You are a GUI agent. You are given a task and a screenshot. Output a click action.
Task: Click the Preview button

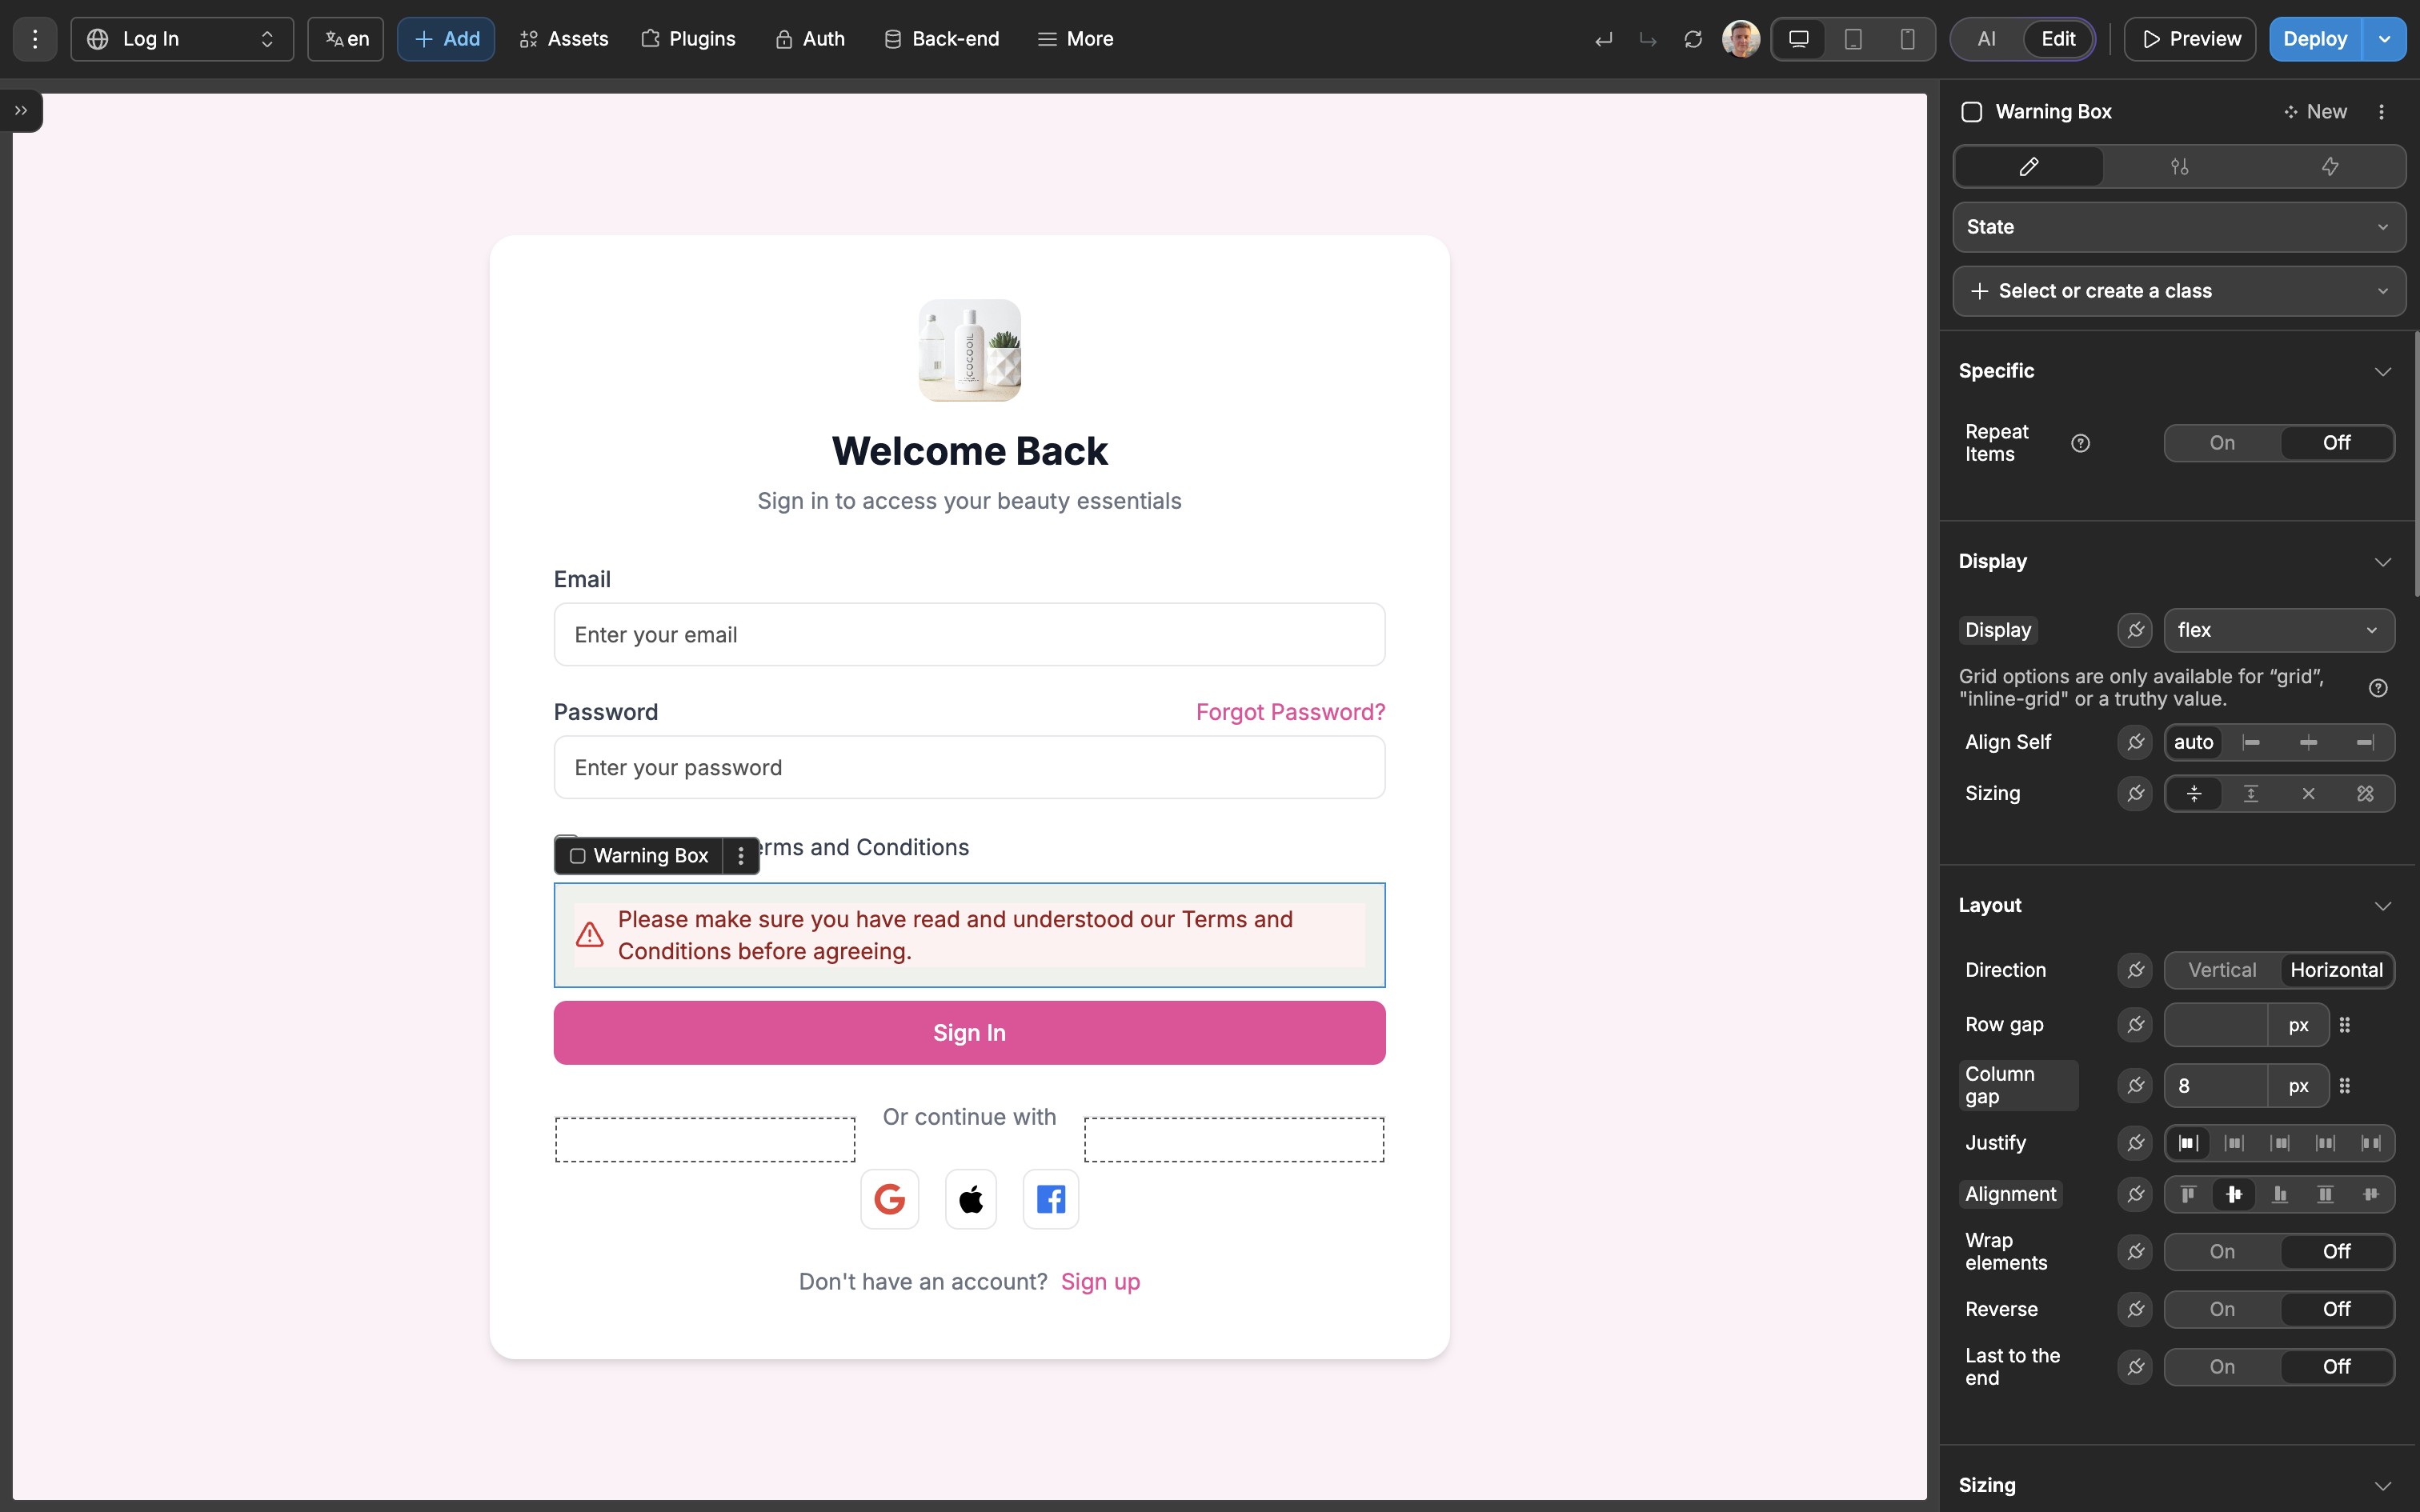pyautogui.click(x=2190, y=39)
